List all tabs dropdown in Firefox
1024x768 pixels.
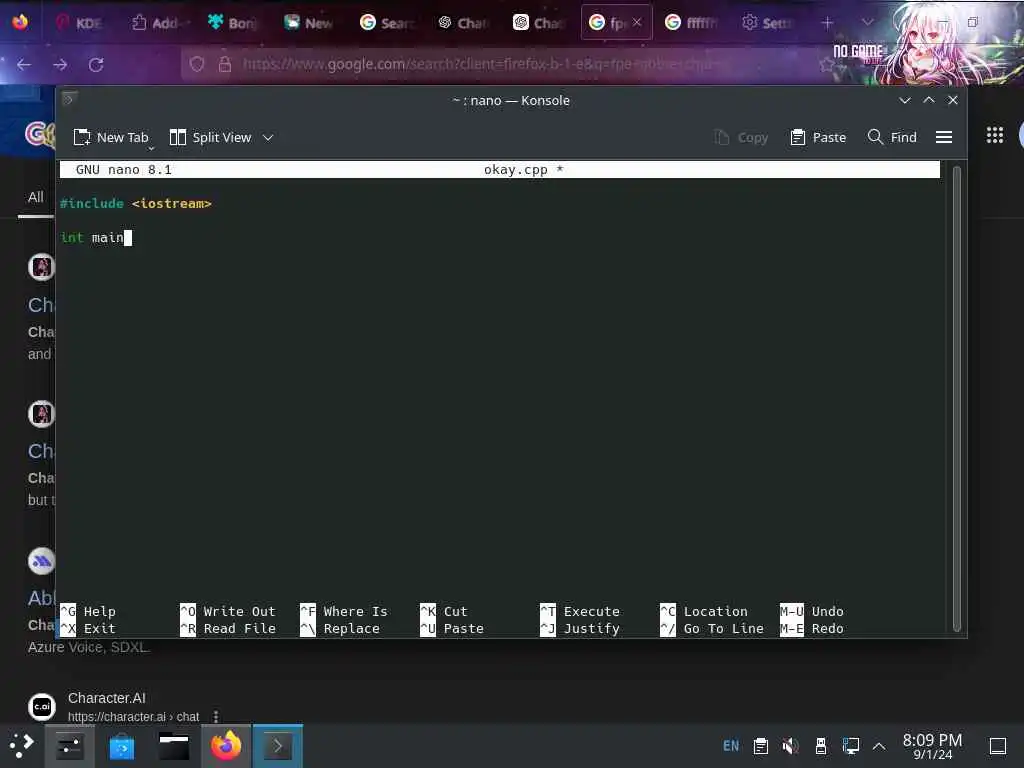[x=867, y=22]
